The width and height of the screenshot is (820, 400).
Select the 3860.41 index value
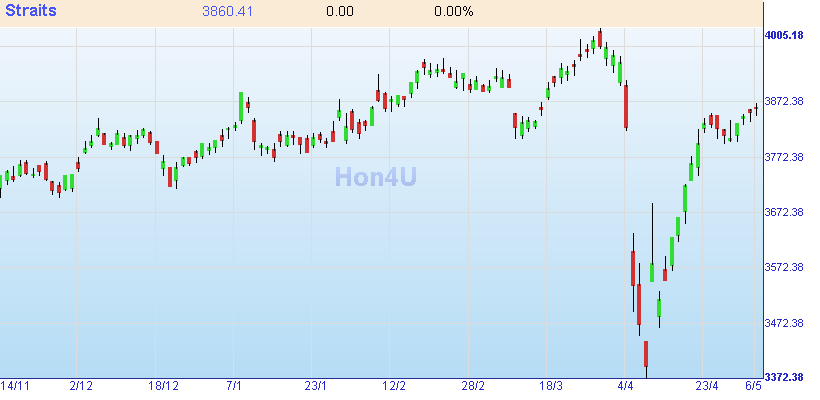click(x=227, y=12)
